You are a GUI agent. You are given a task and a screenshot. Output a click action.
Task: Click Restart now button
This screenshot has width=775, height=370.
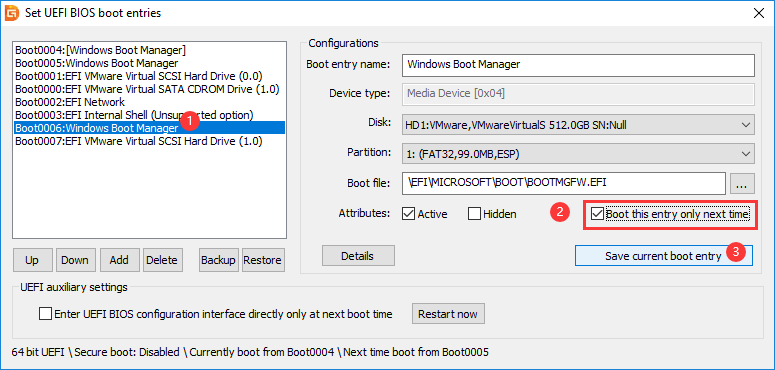(448, 314)
